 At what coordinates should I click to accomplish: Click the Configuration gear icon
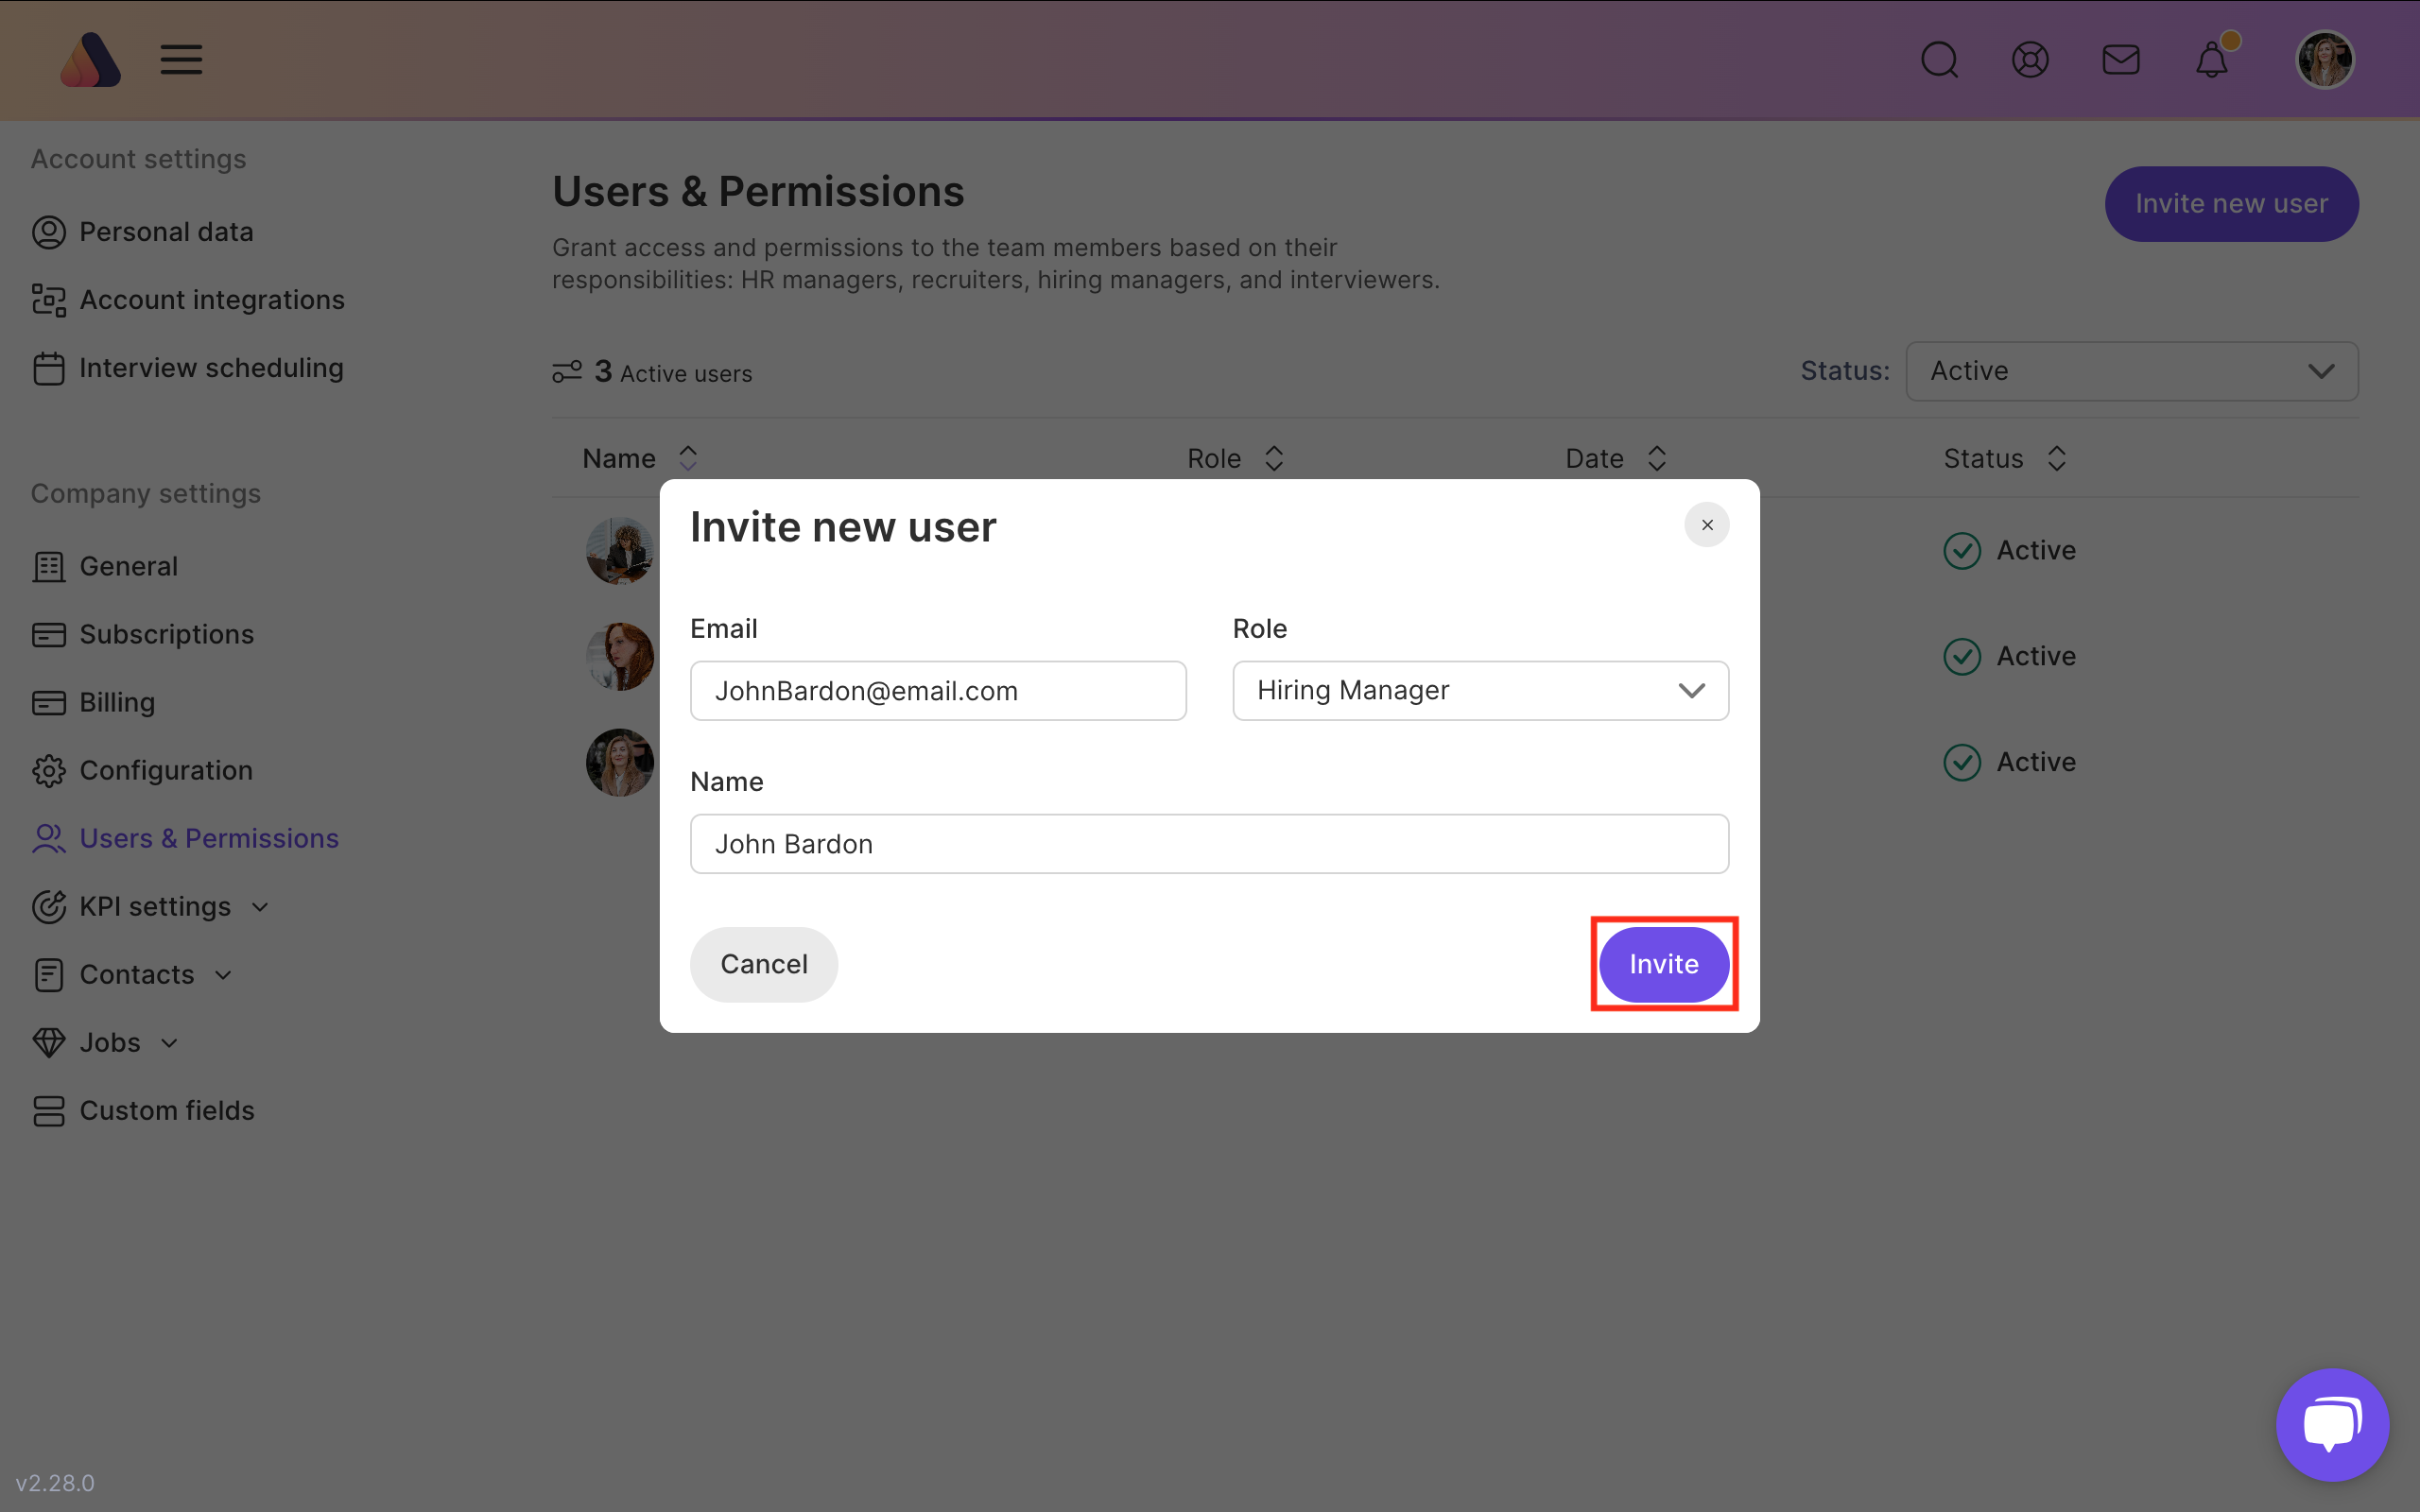click(48, 770)
